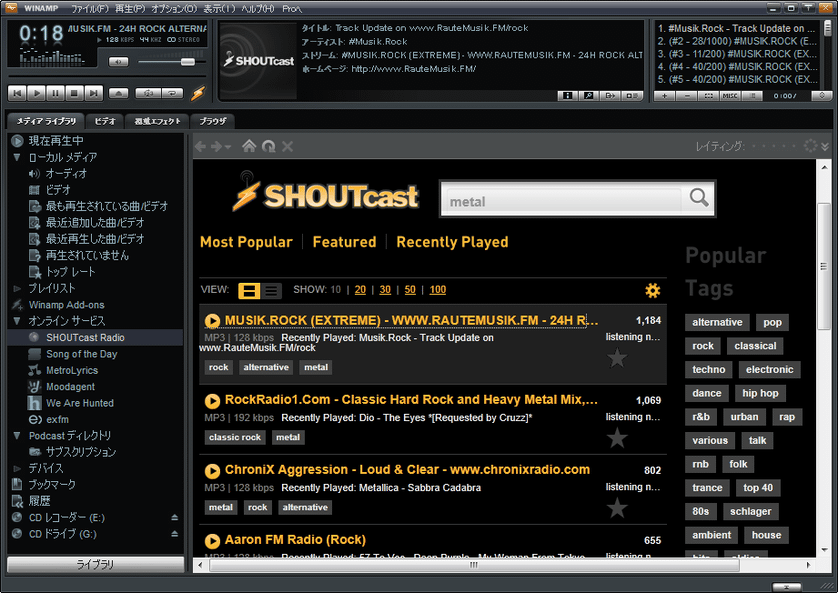
Task: Switch to the ビデオ tab
Action: coord(105,121)
